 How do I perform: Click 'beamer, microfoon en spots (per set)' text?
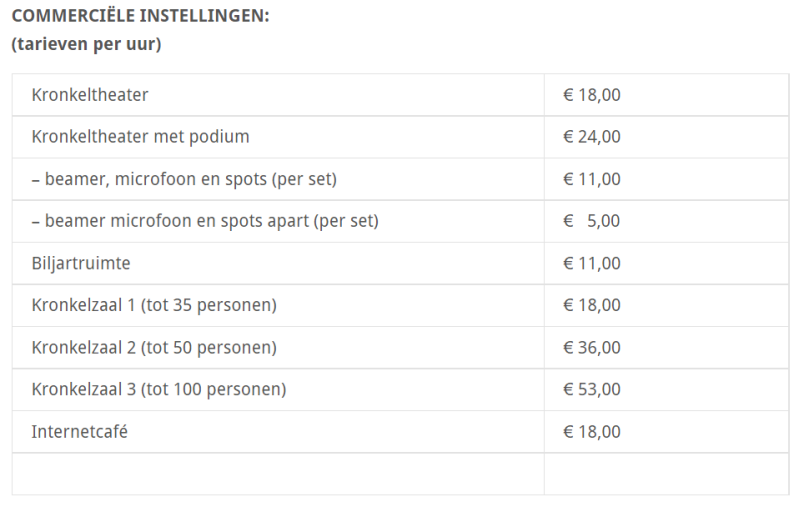coord(184,179)
